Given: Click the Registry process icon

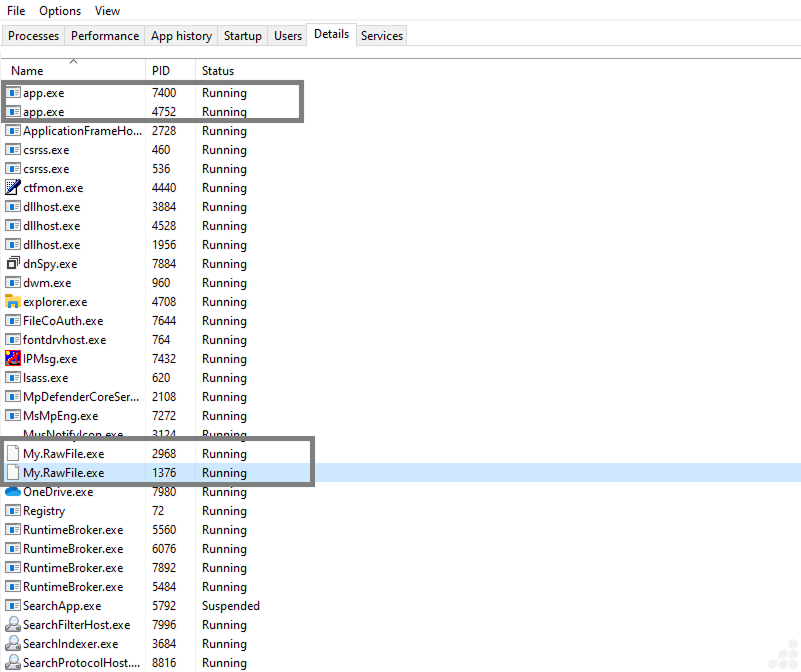Looking at the screenshot, I should [x=13, y=511].
